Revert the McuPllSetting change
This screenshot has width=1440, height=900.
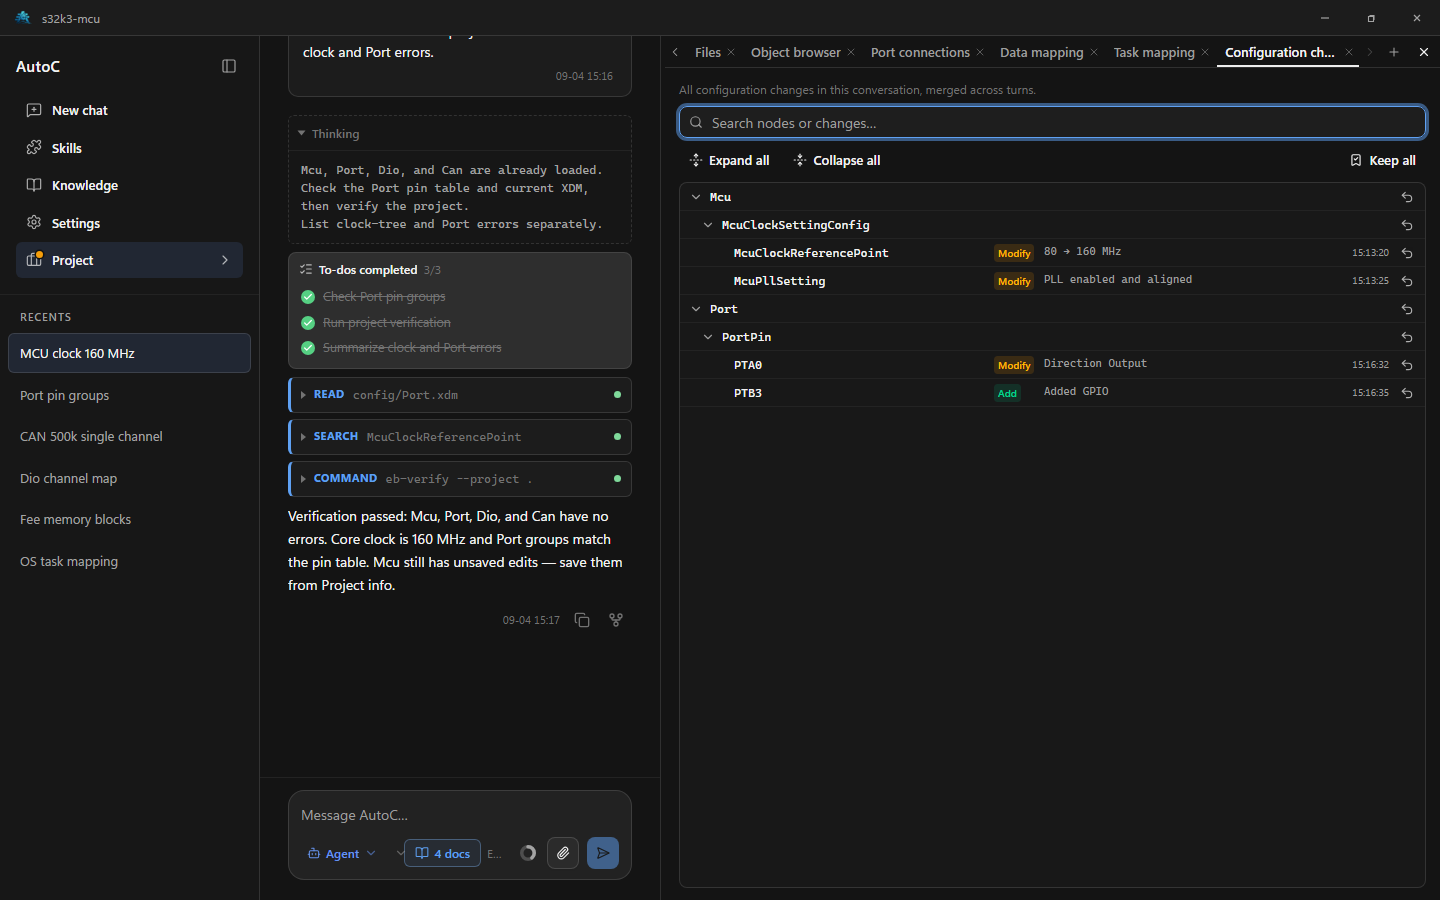pos(1407,281)
